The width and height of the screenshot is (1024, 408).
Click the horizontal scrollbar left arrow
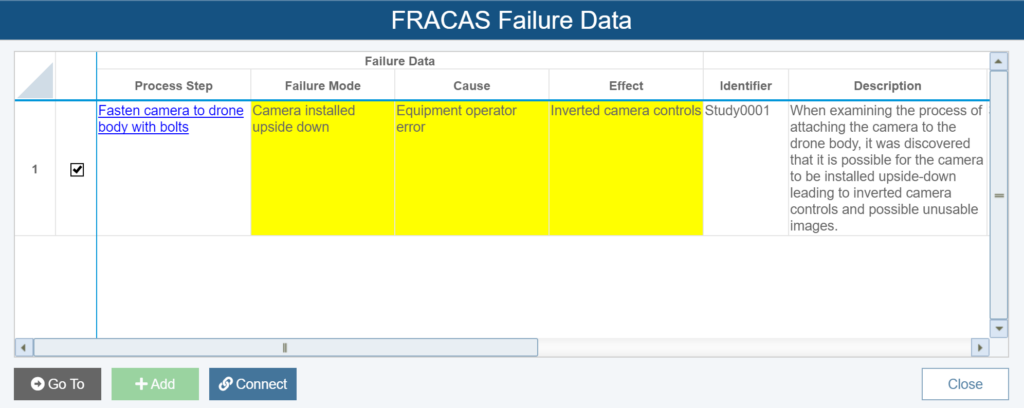24,347
